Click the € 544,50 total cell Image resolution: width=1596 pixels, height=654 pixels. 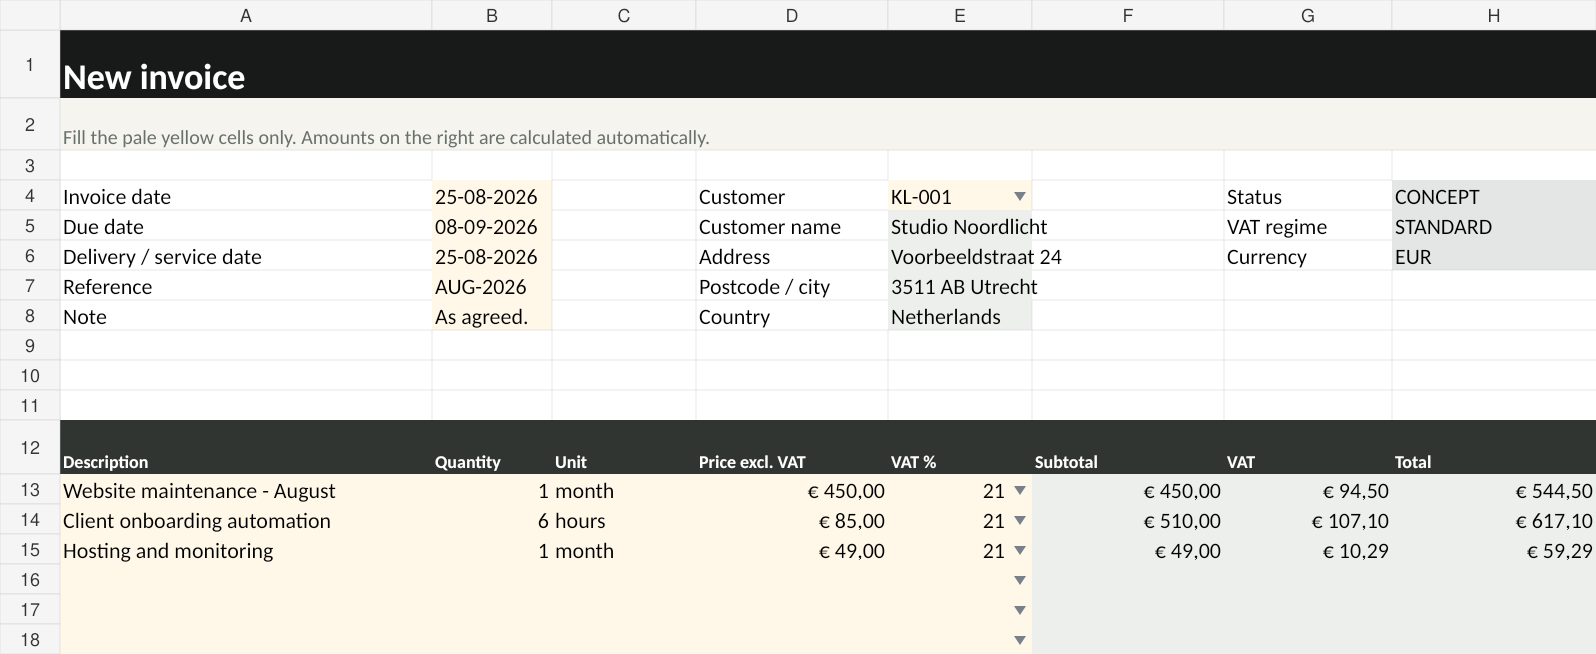1494,491
